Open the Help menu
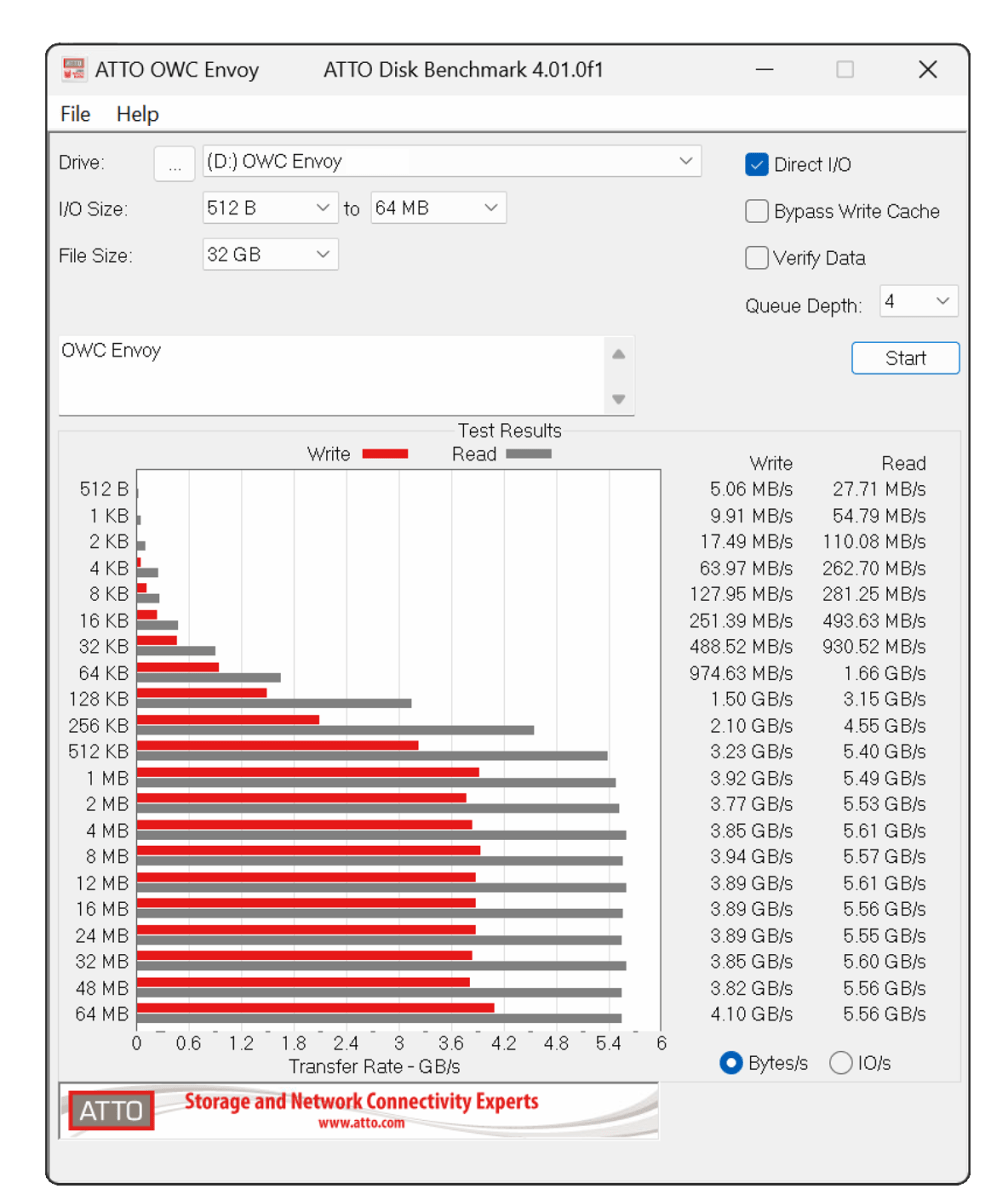Screen dimensions: 991x1200 pos(137,114)
